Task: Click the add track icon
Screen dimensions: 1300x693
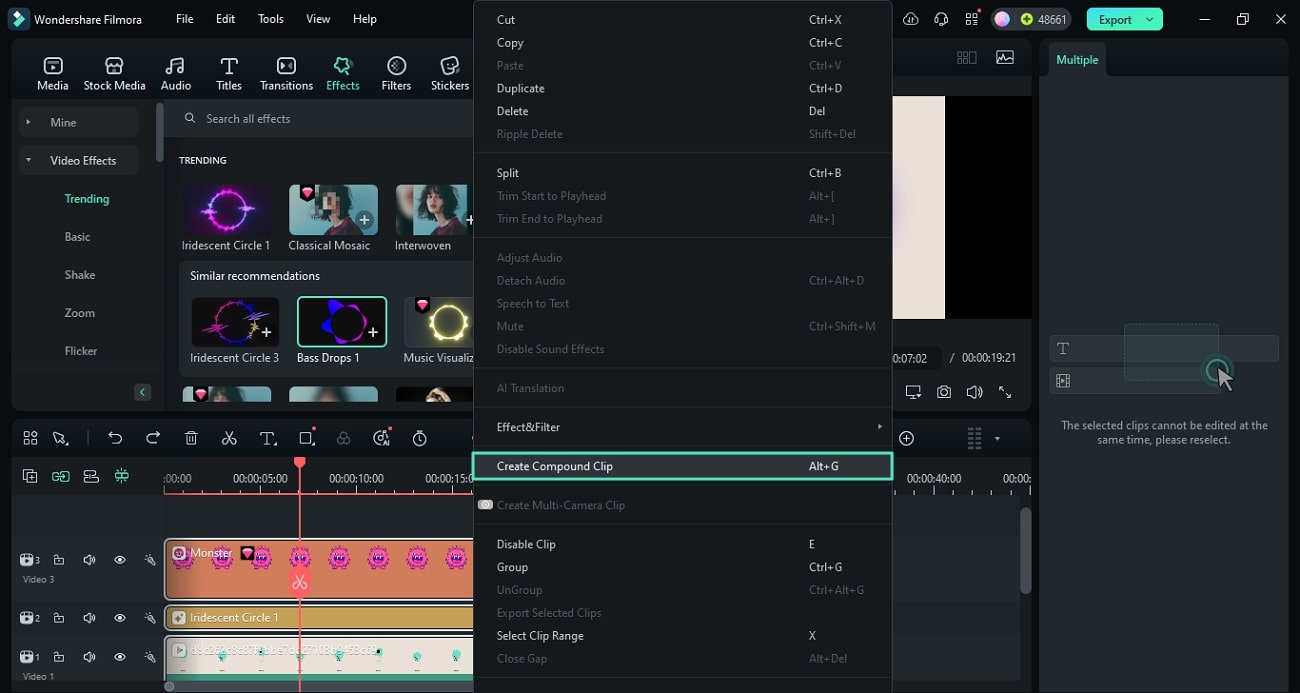Action: (x=29, y=476)
